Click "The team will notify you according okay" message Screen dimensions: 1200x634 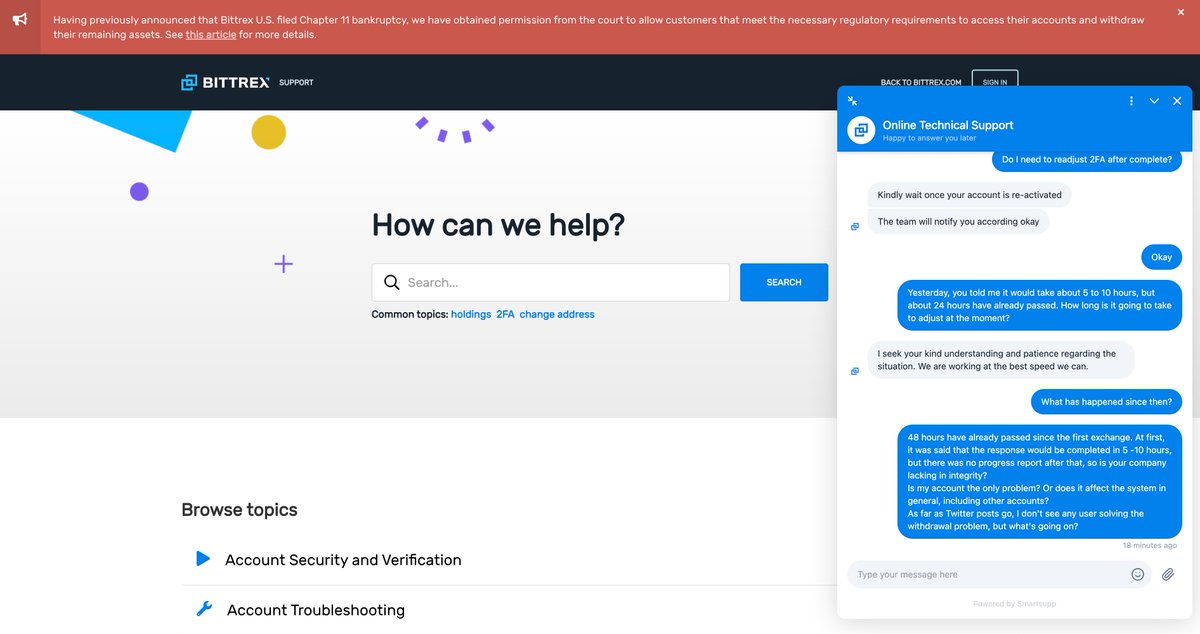(958, 222)
